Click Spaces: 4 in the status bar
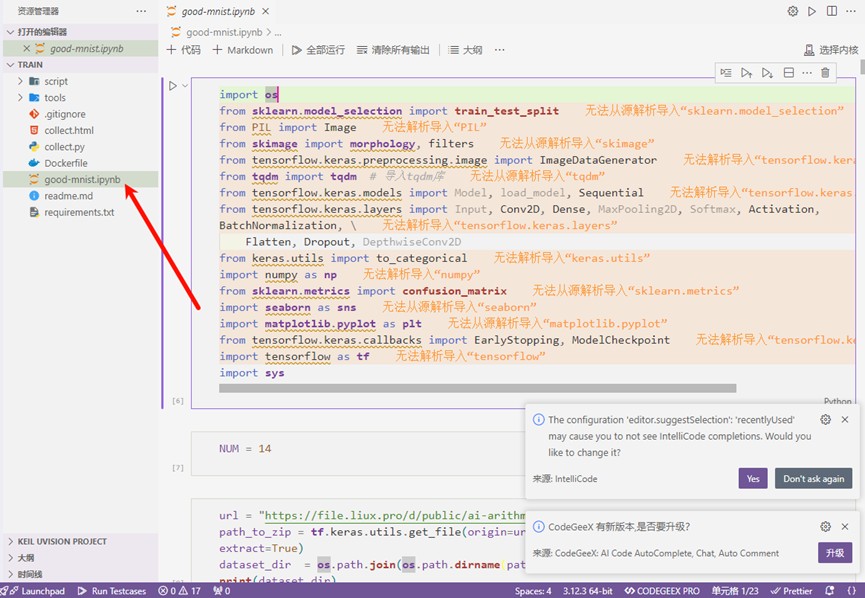This screenshot has width=865, height=598. pyautogui.click(x=533, y=591)
